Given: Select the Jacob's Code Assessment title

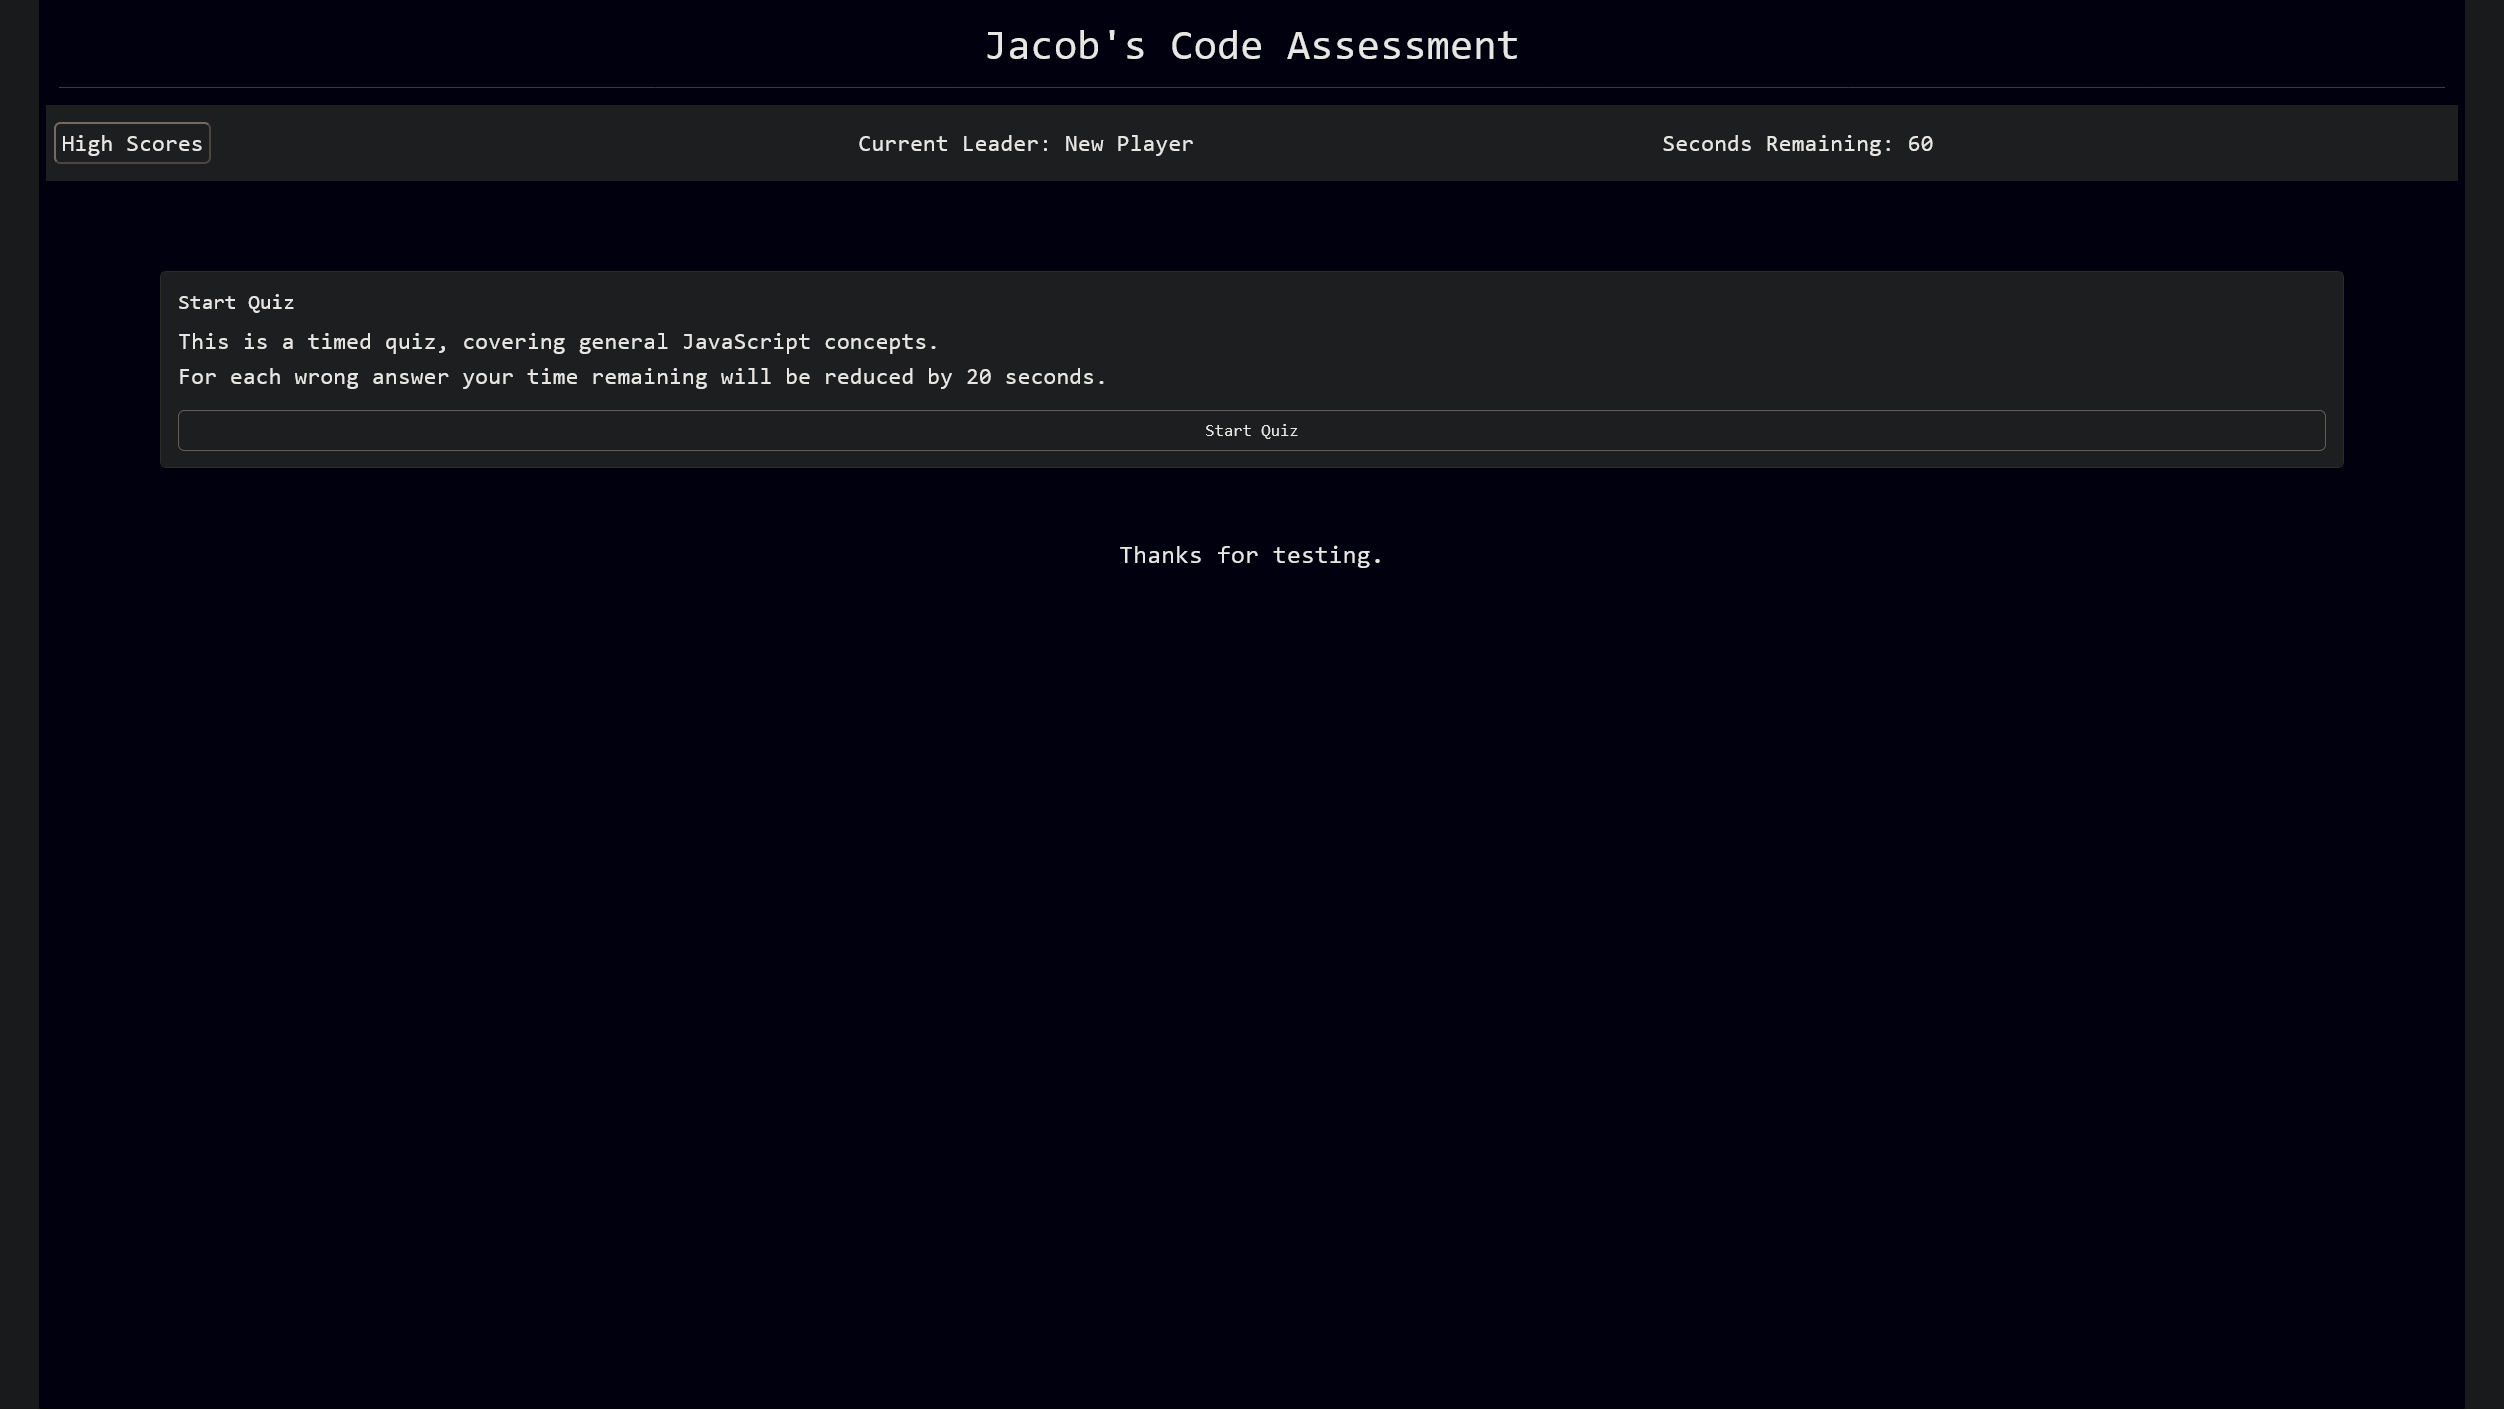Looking at the screenshot, I should pyautogui.click(x=1251, y=46).
